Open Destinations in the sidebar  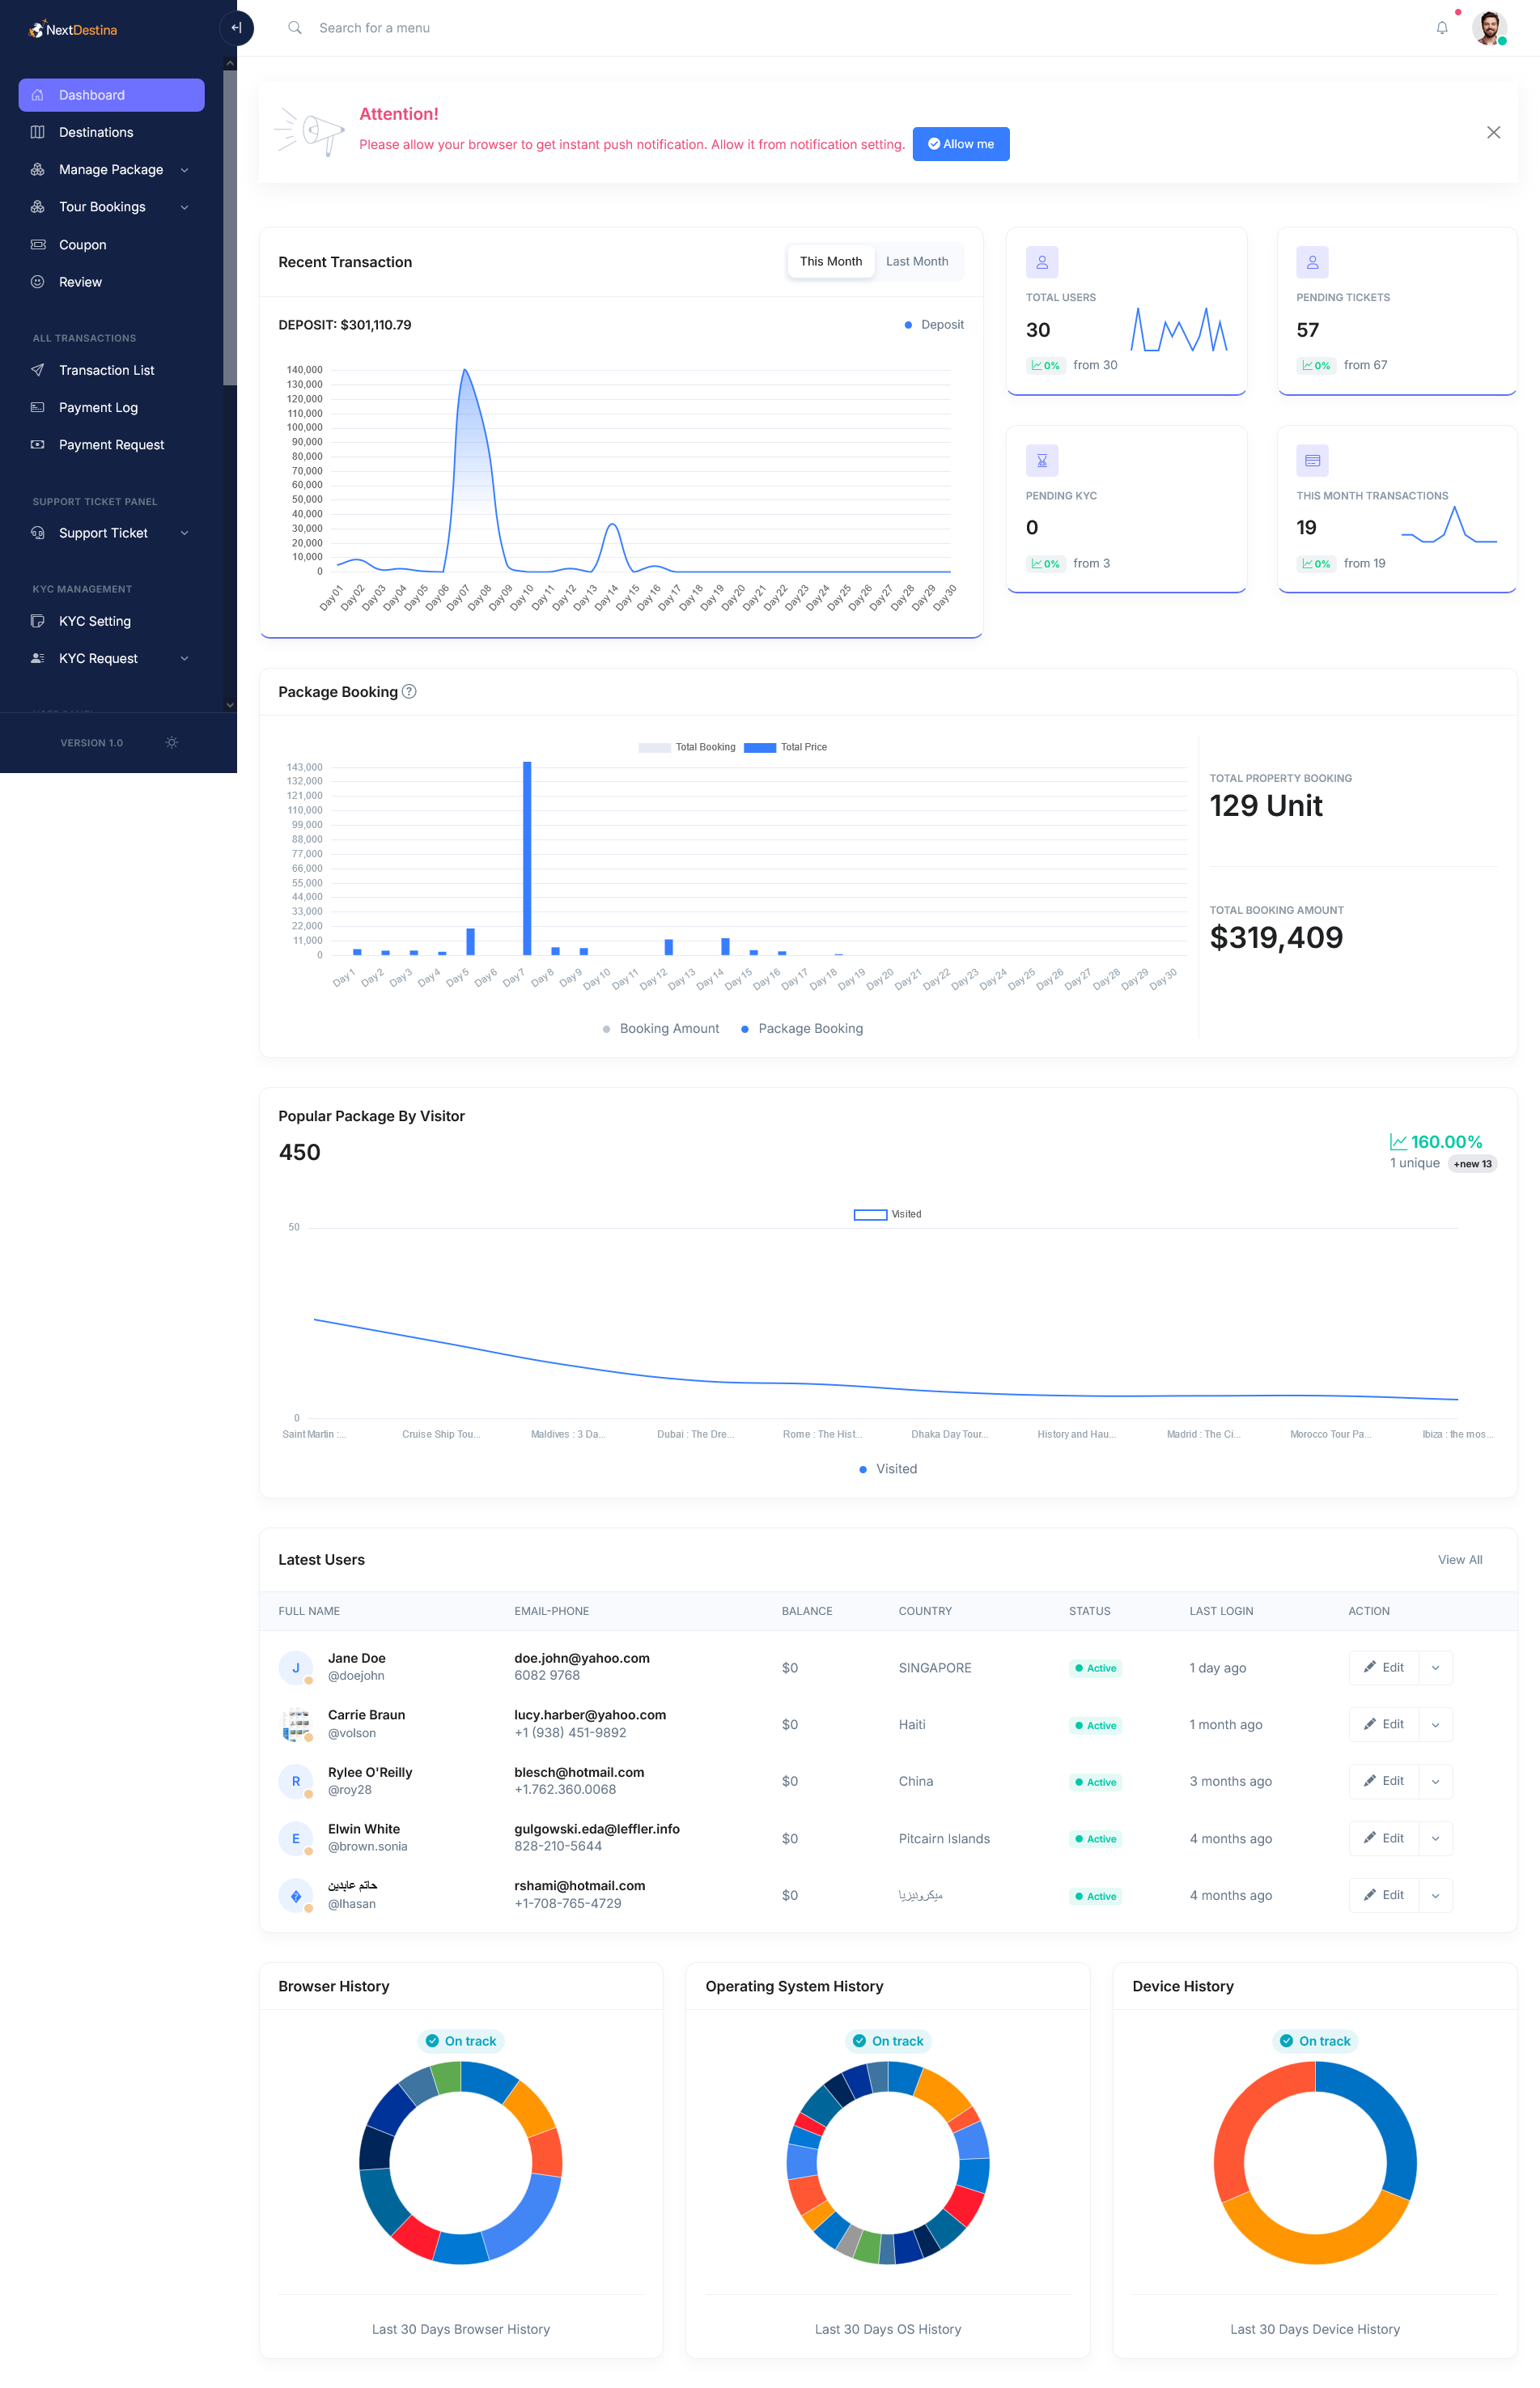111,132
